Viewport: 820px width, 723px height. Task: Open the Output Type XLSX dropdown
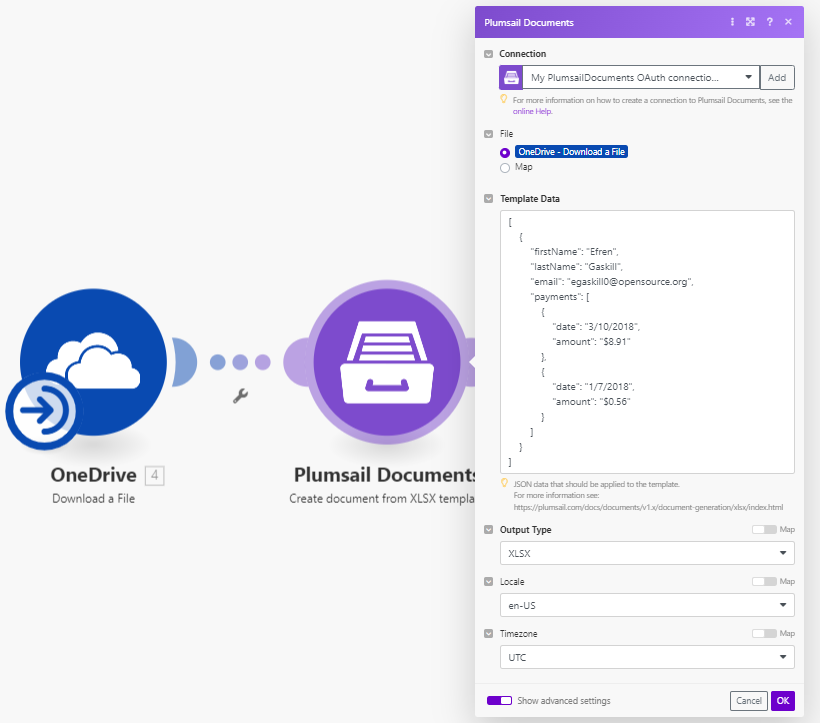coord(647,553)
